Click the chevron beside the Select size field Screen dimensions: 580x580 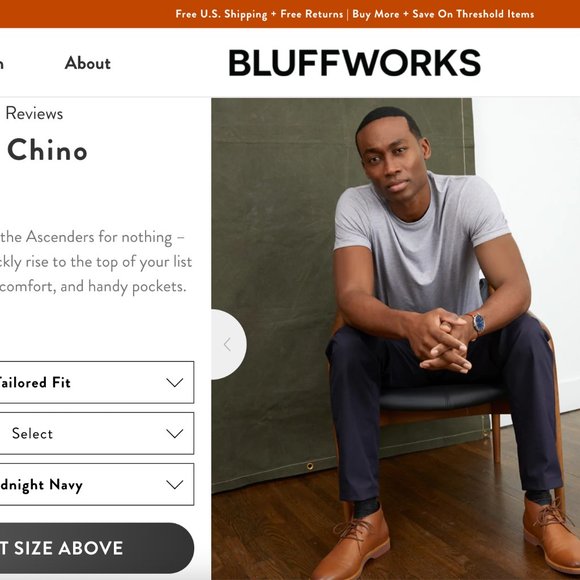click(175, 433)
